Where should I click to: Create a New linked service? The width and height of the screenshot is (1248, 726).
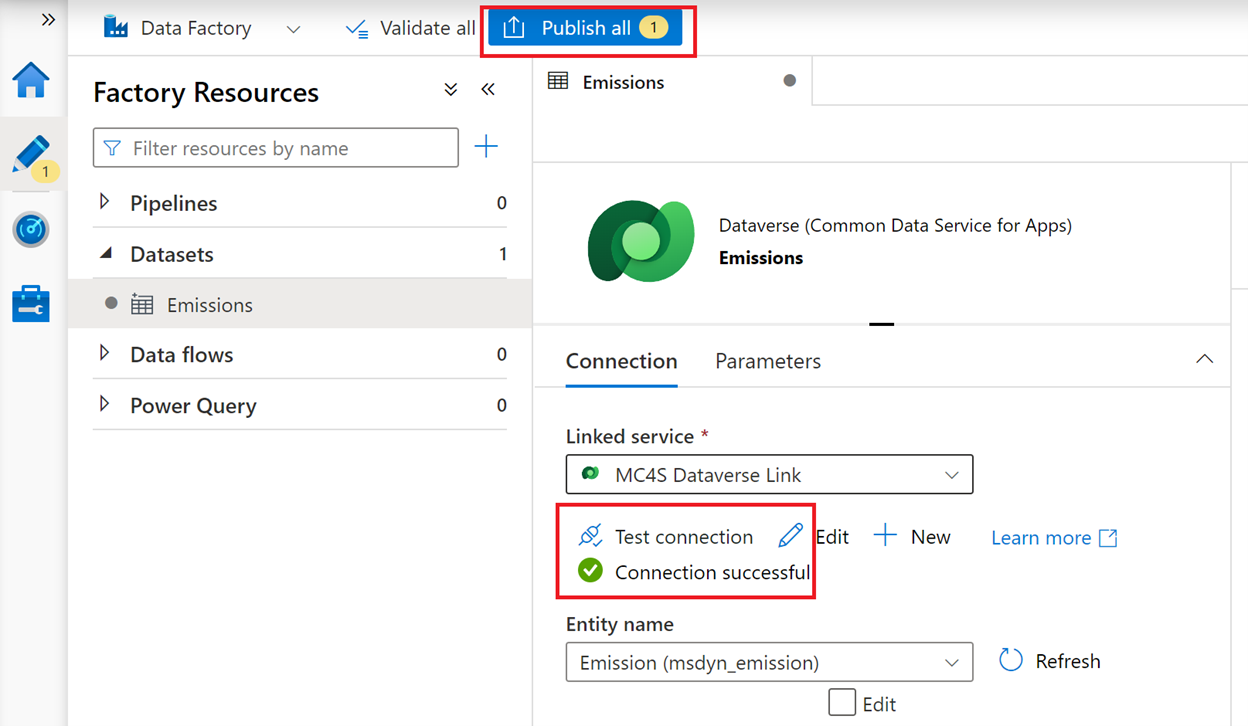911,537
